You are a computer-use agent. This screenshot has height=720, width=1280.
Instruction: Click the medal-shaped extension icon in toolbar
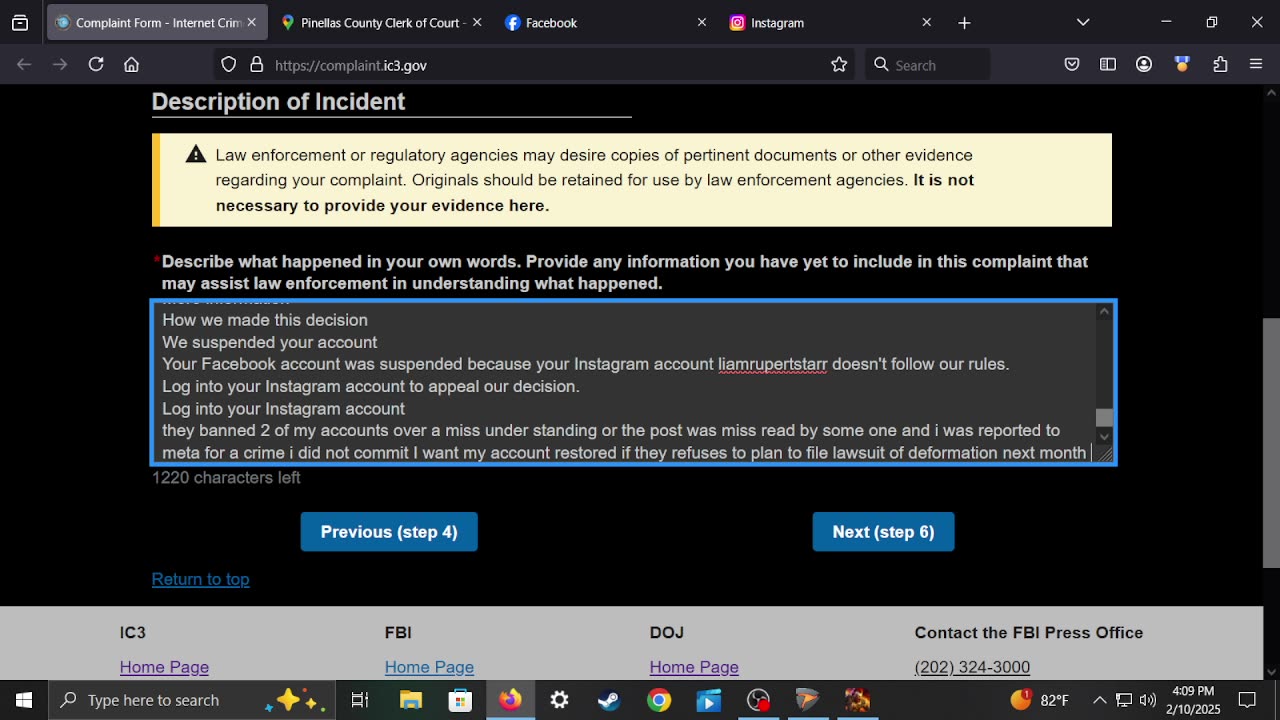(1182, 64)
